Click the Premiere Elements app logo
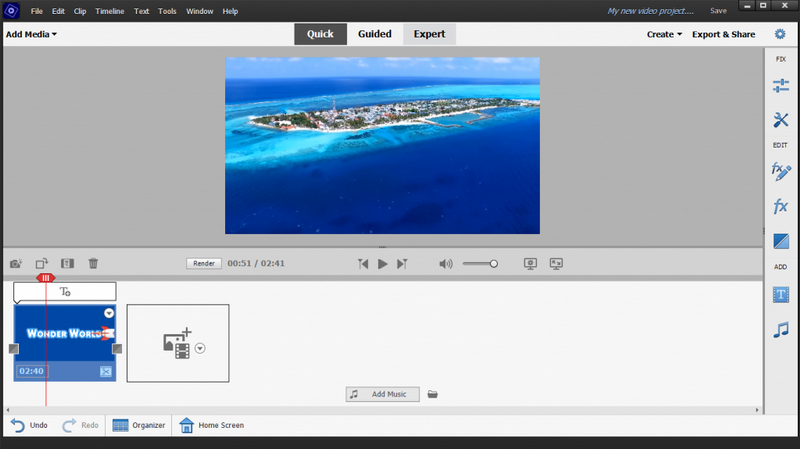 11,11
